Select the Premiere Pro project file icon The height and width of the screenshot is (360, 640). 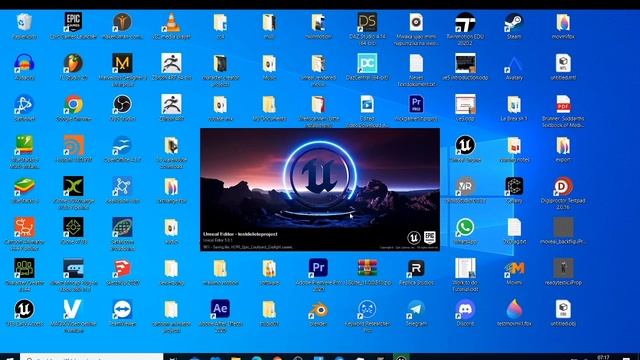click(x=416, y=104)
